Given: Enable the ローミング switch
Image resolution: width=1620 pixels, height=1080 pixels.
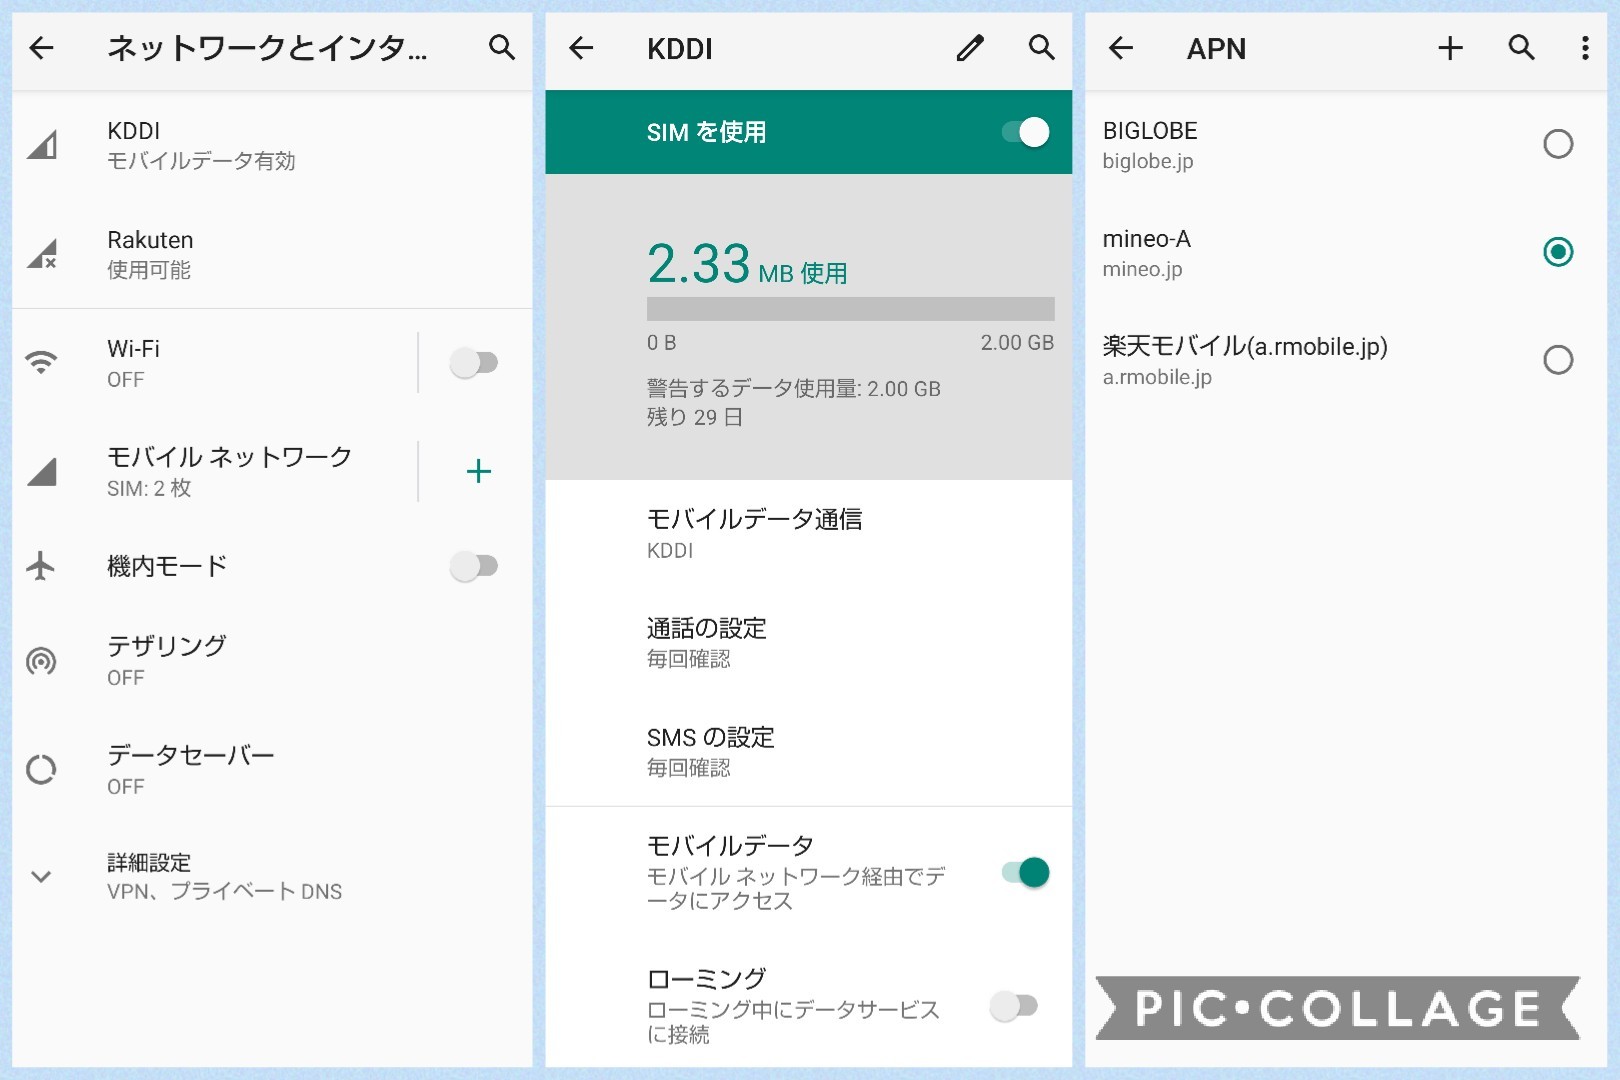Looking at the screenshot, I should (x=1014, y=1005).
